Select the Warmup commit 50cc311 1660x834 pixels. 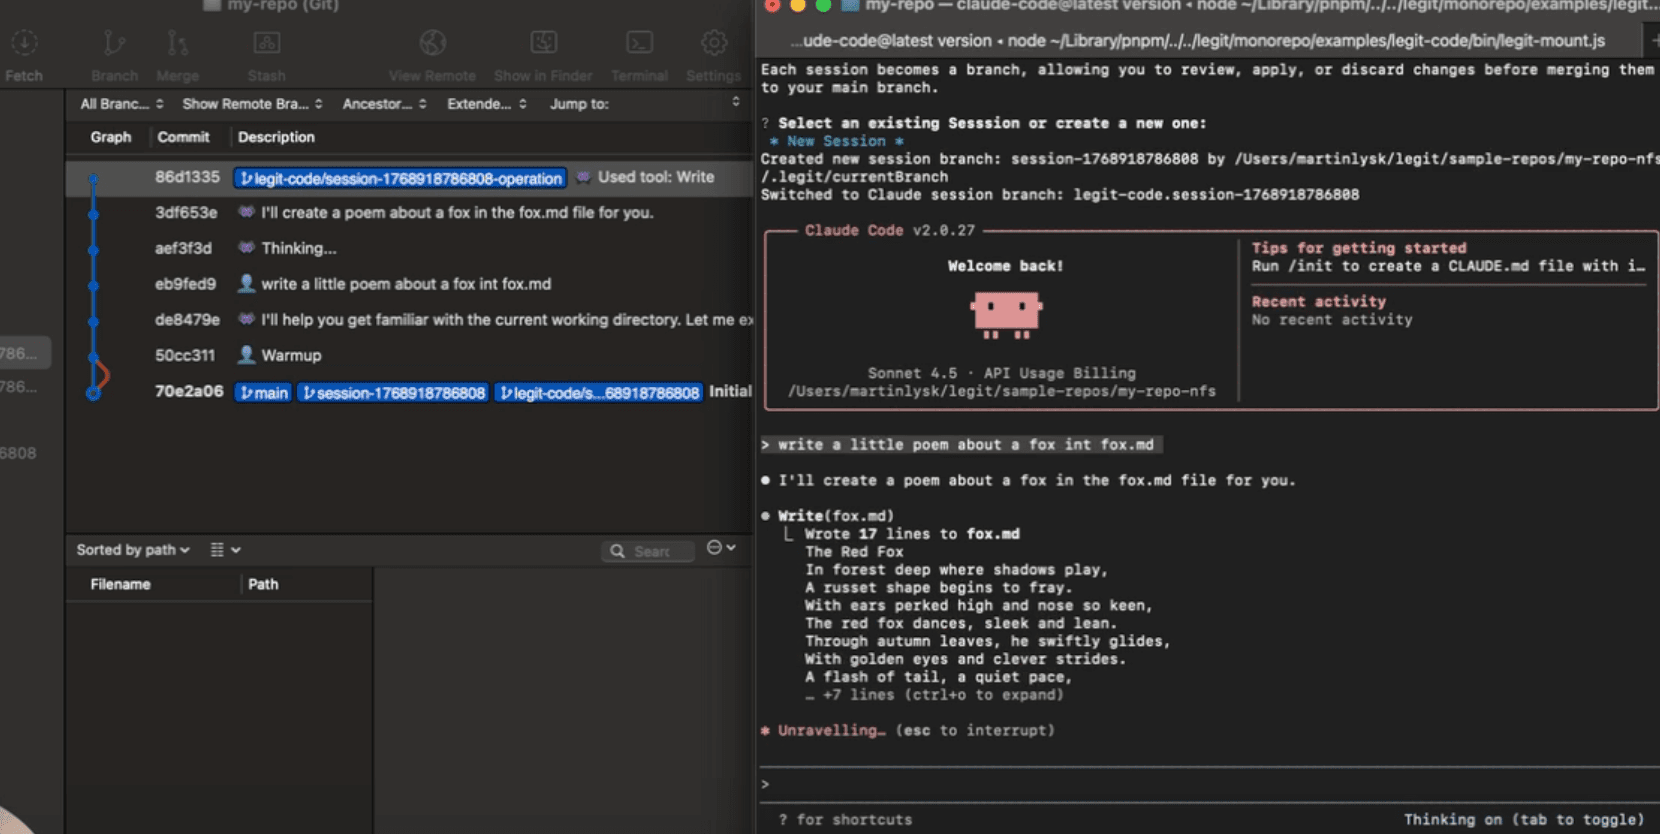point(409,355)
